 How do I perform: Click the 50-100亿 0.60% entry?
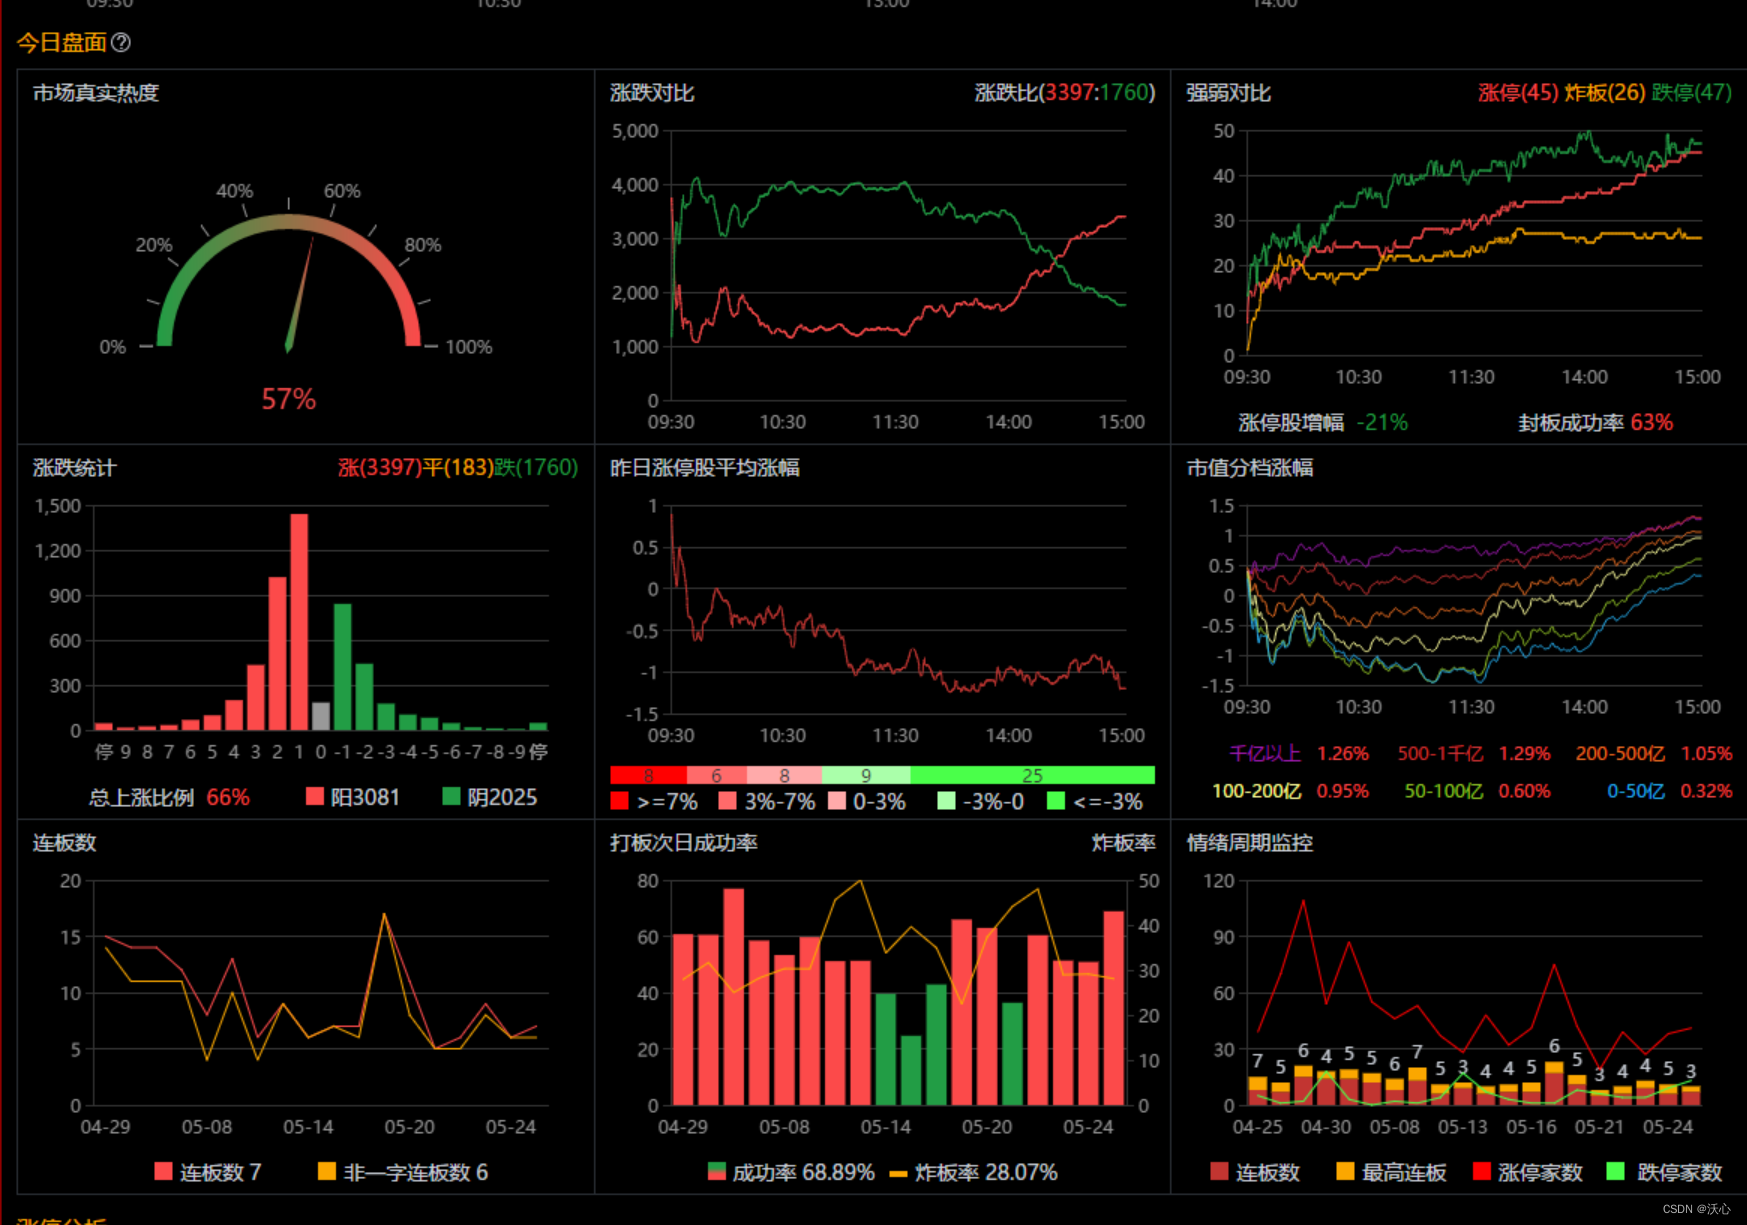pos(1477,791)
